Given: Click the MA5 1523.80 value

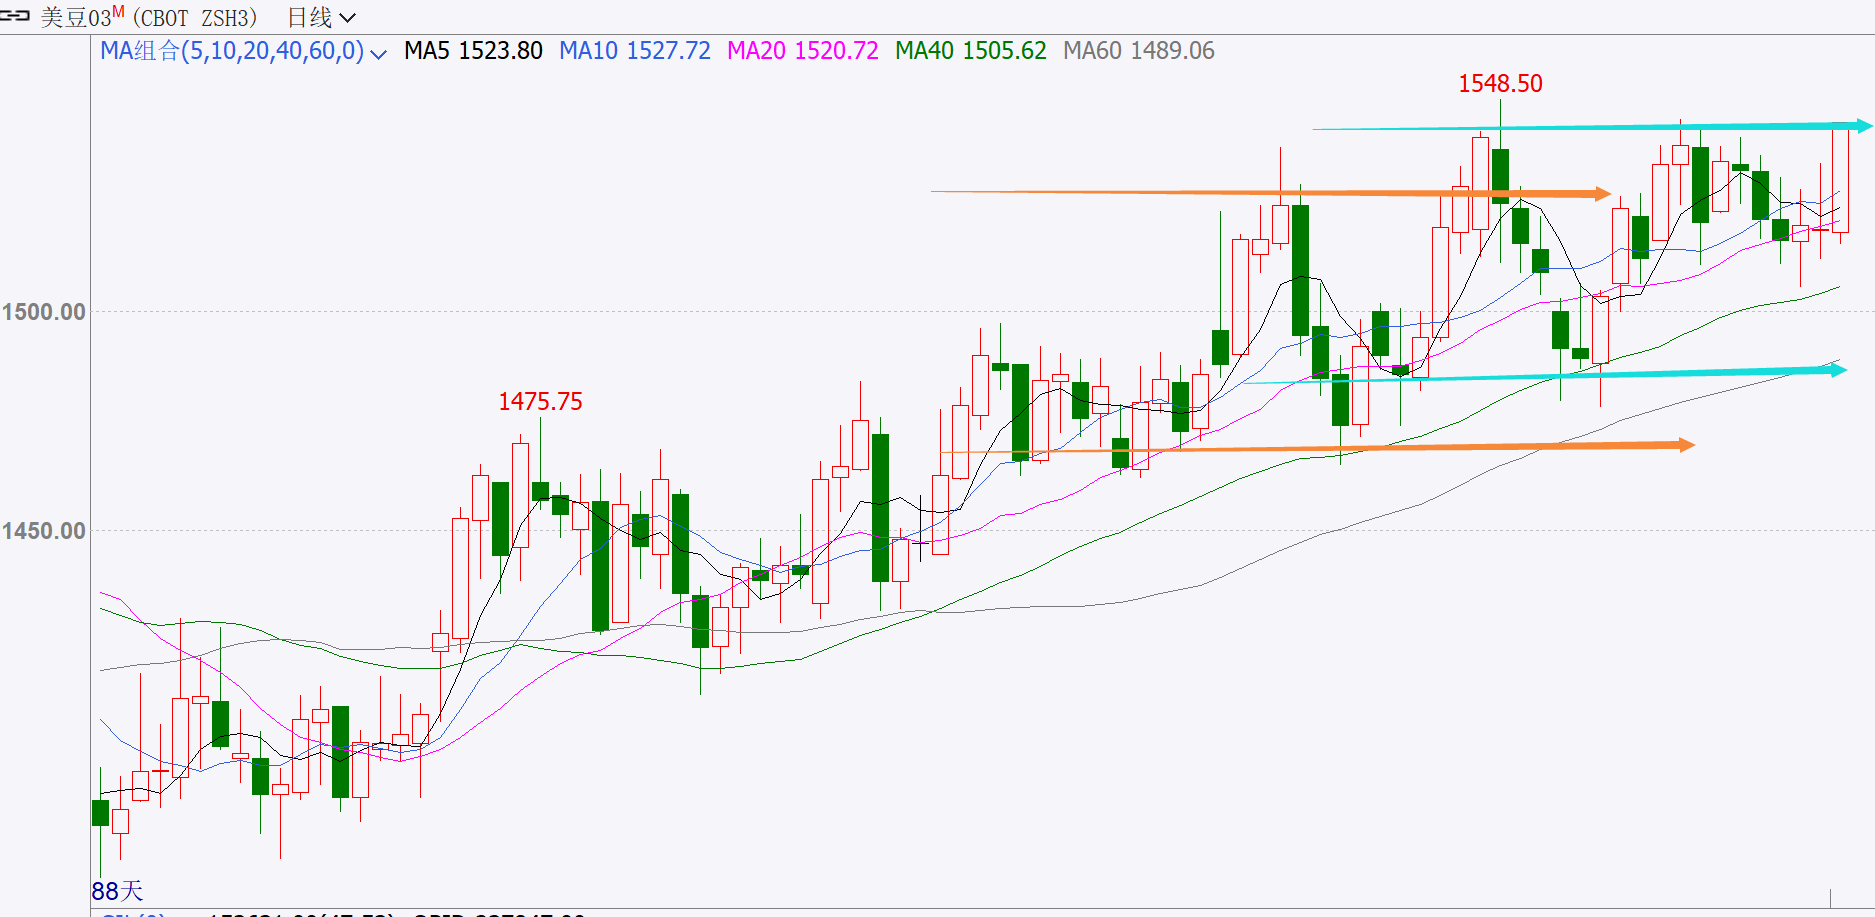Looking at the screenshot, I should [473, 51].
